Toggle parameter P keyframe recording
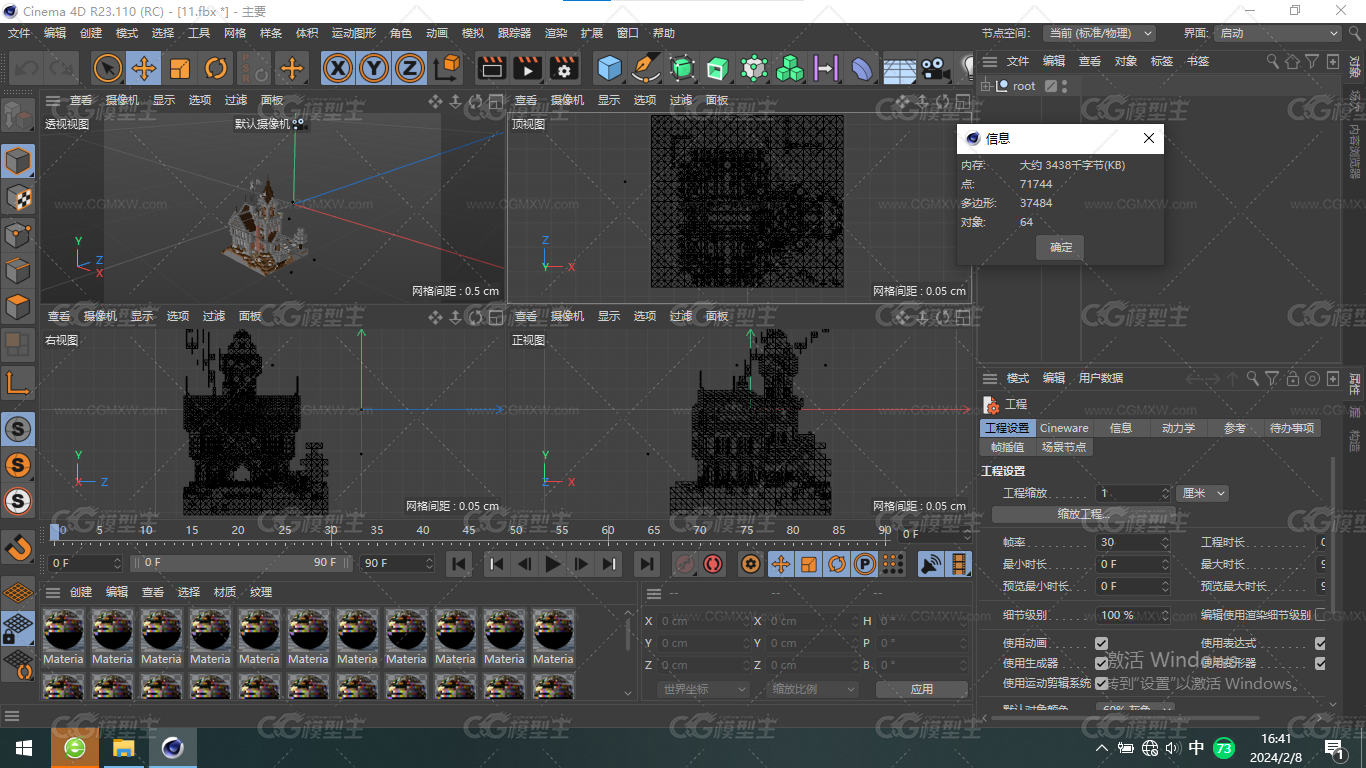The image size is (1366, 768). 865,564
